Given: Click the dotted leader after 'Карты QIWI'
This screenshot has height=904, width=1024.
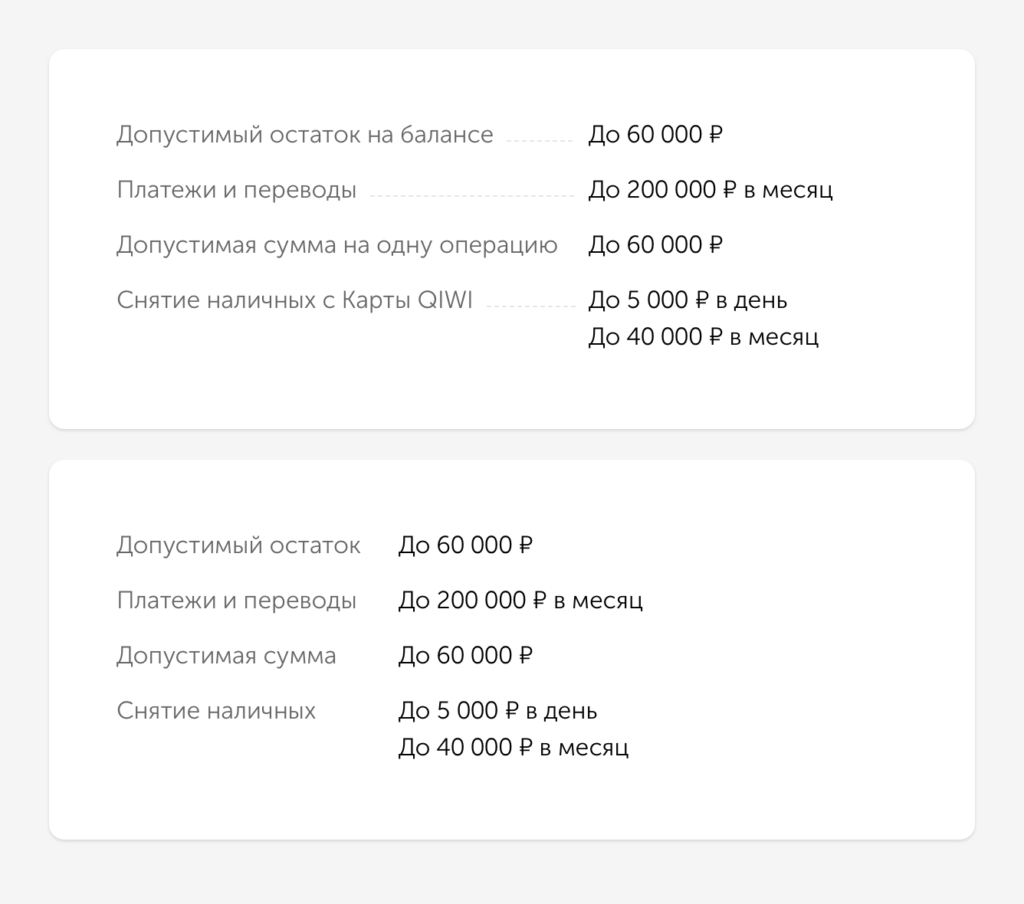Looking at the screenshot, I should coord(530,306).
